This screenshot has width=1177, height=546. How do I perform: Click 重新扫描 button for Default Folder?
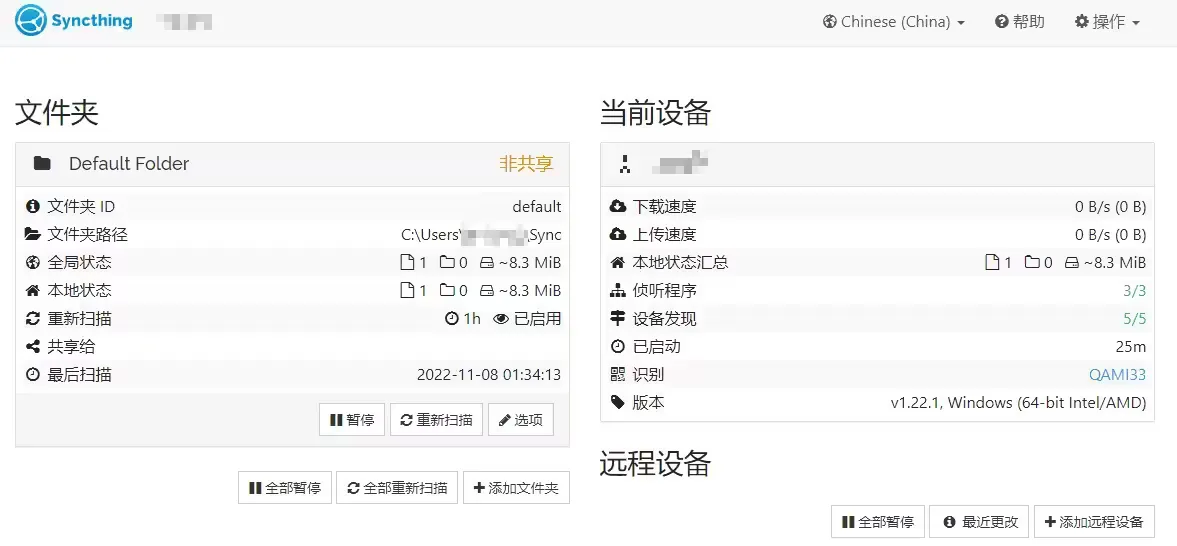point(436,420)
